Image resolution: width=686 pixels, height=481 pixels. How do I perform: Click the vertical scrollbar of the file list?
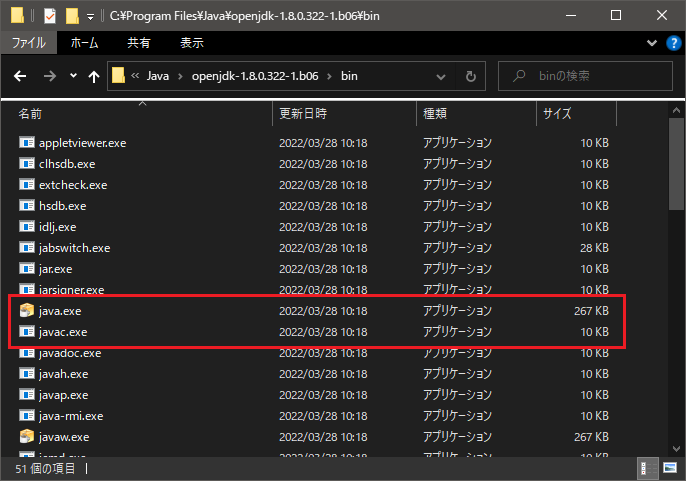click(678, 280)
